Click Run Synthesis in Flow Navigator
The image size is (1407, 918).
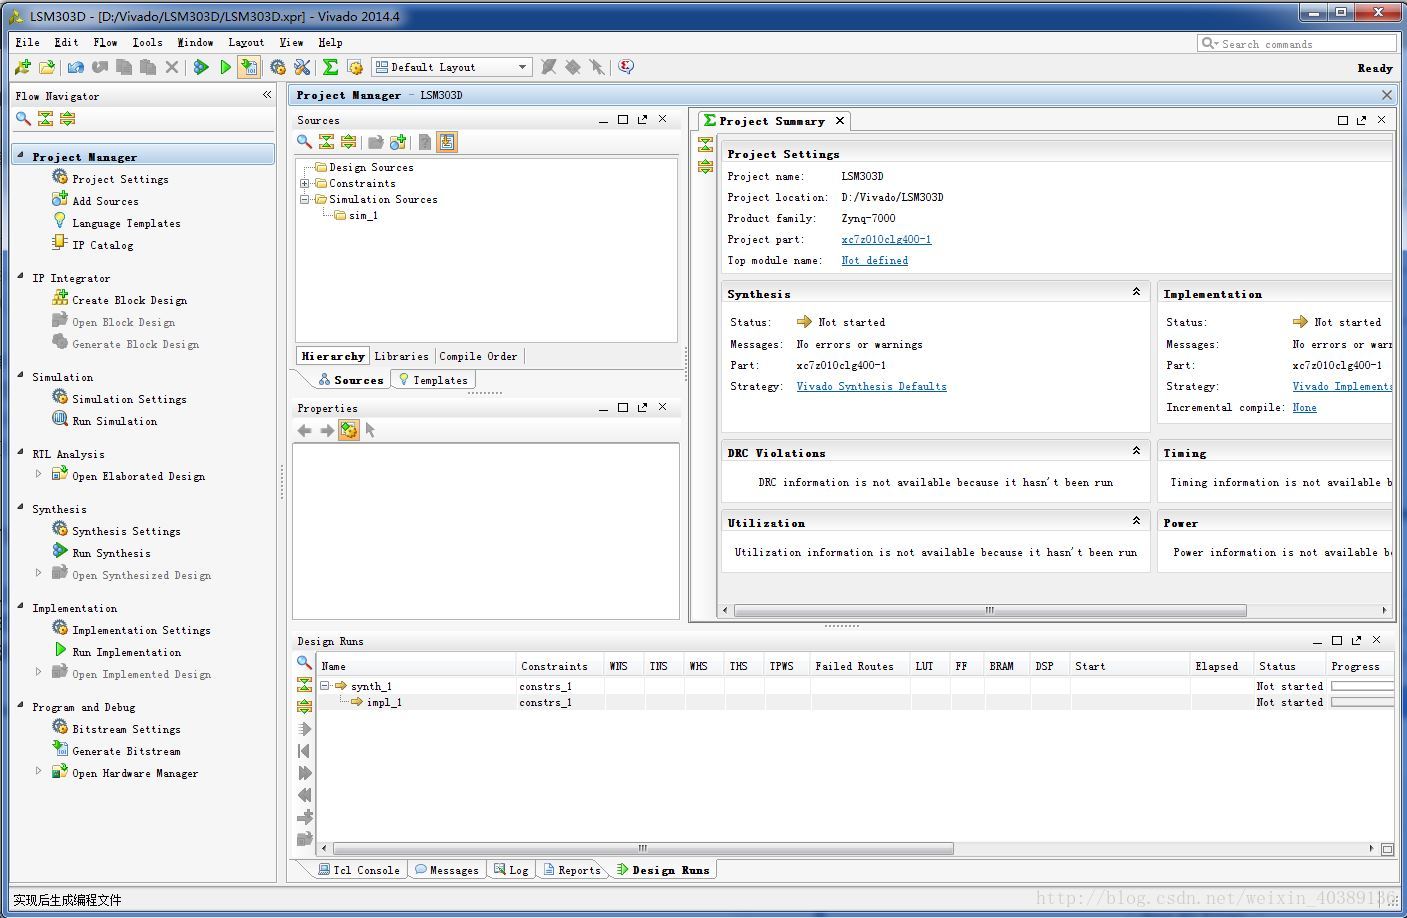111,553
